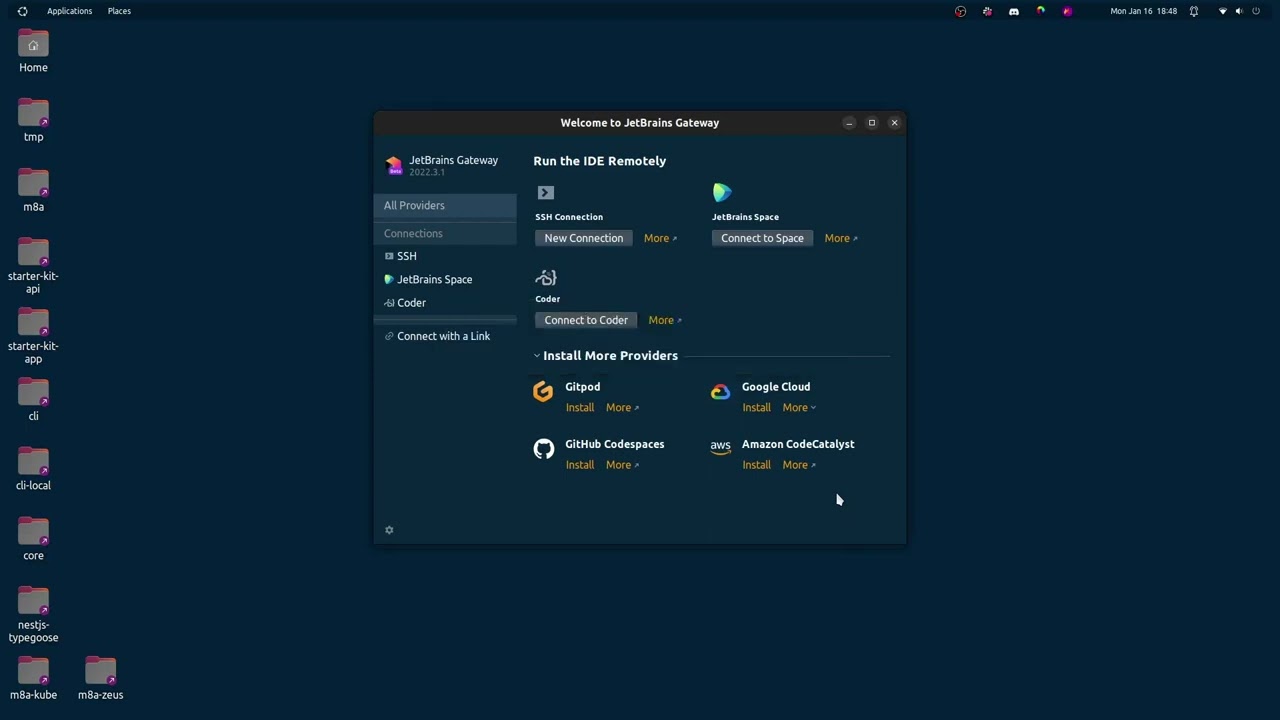The width and height of the screenshot is (1280, 720).
Task: Open Connect with a Link
Action: (x=445, y=336)
